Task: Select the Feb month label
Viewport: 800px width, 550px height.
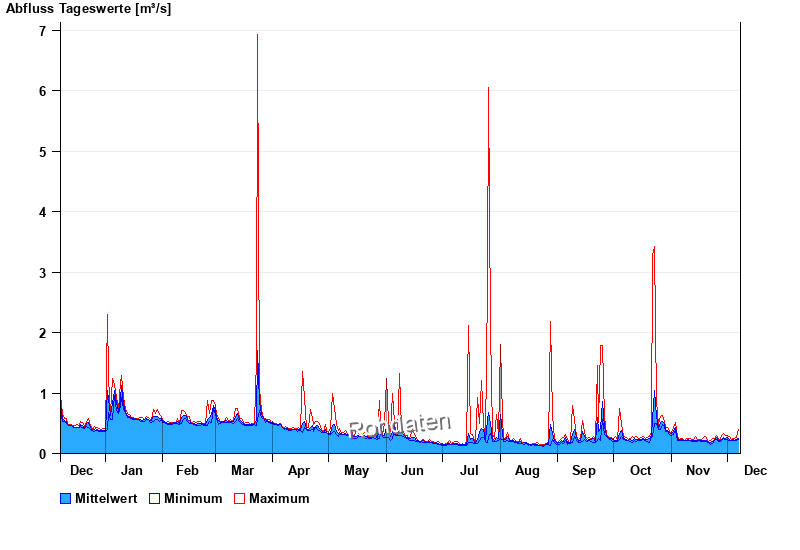Action: (187, 470)
